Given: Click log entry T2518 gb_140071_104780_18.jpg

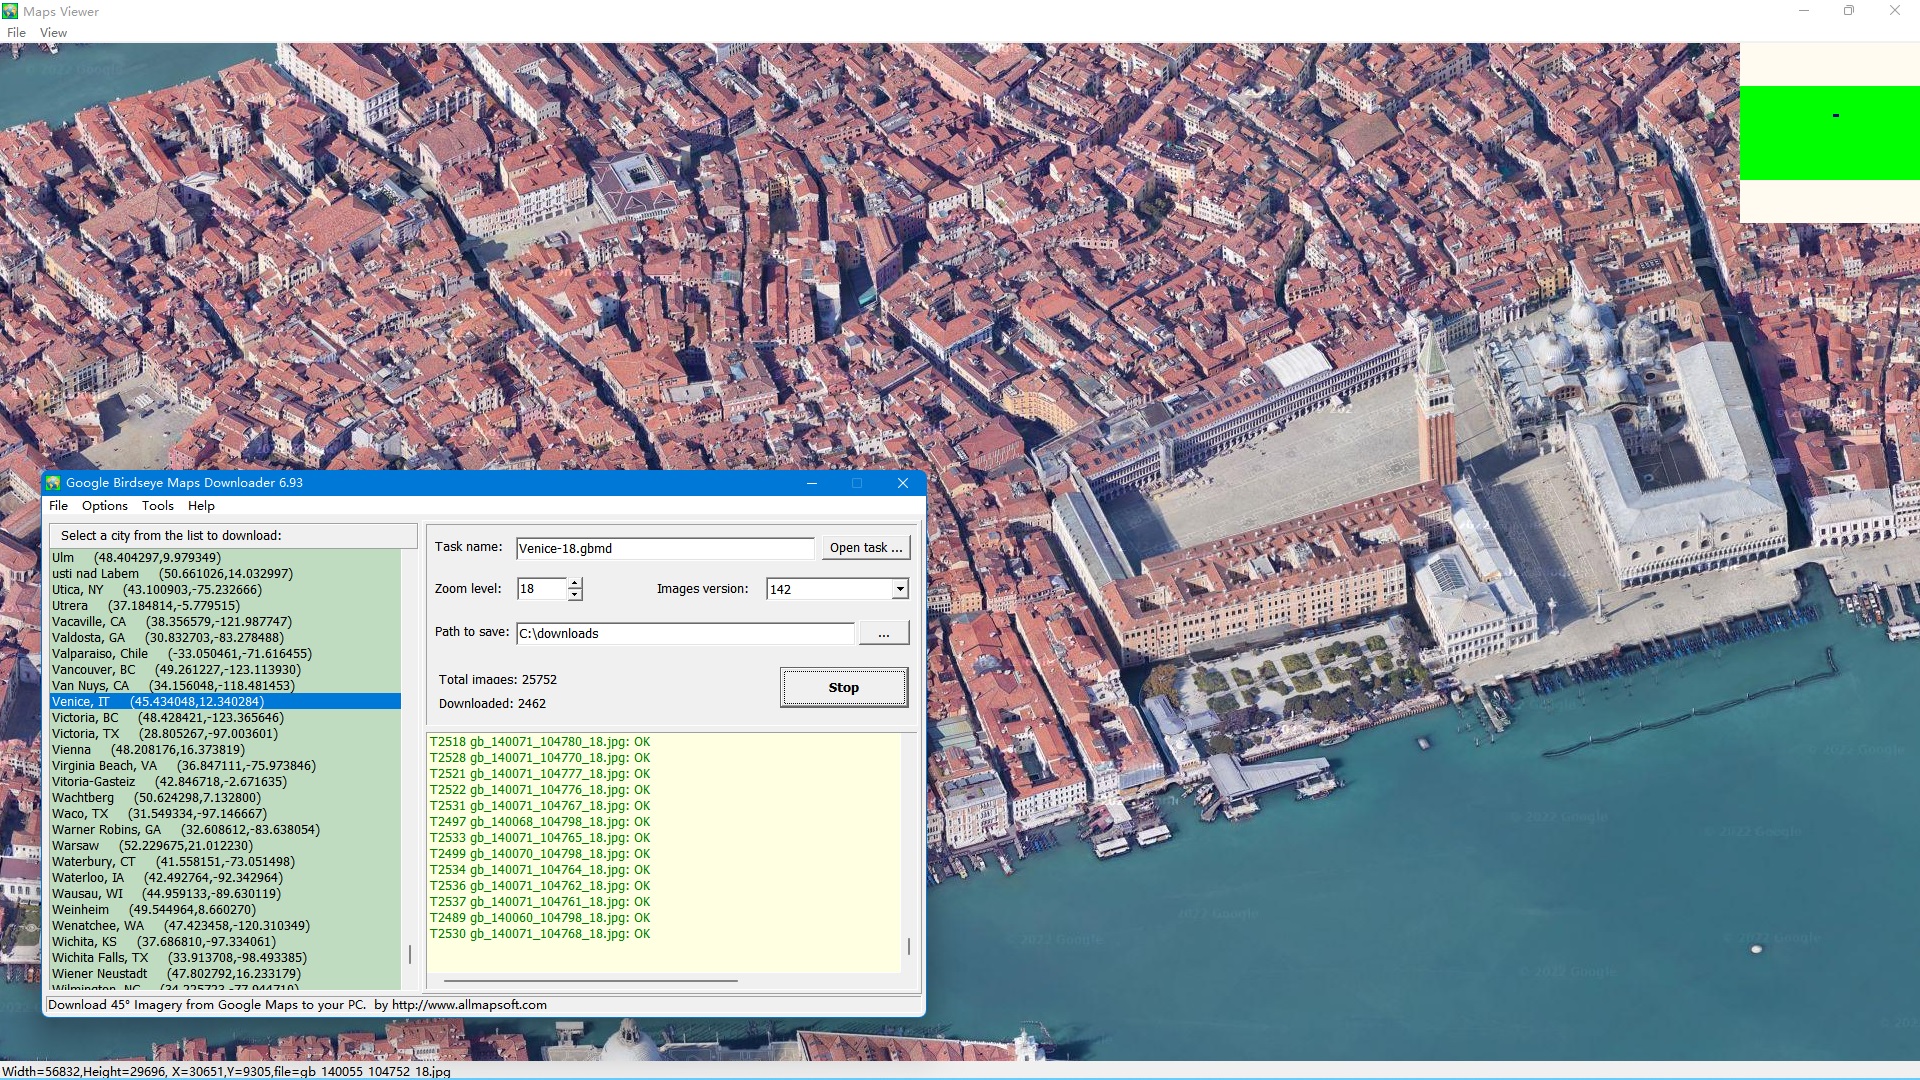Looking at the screenshot, I should click(x=540, y=742).
